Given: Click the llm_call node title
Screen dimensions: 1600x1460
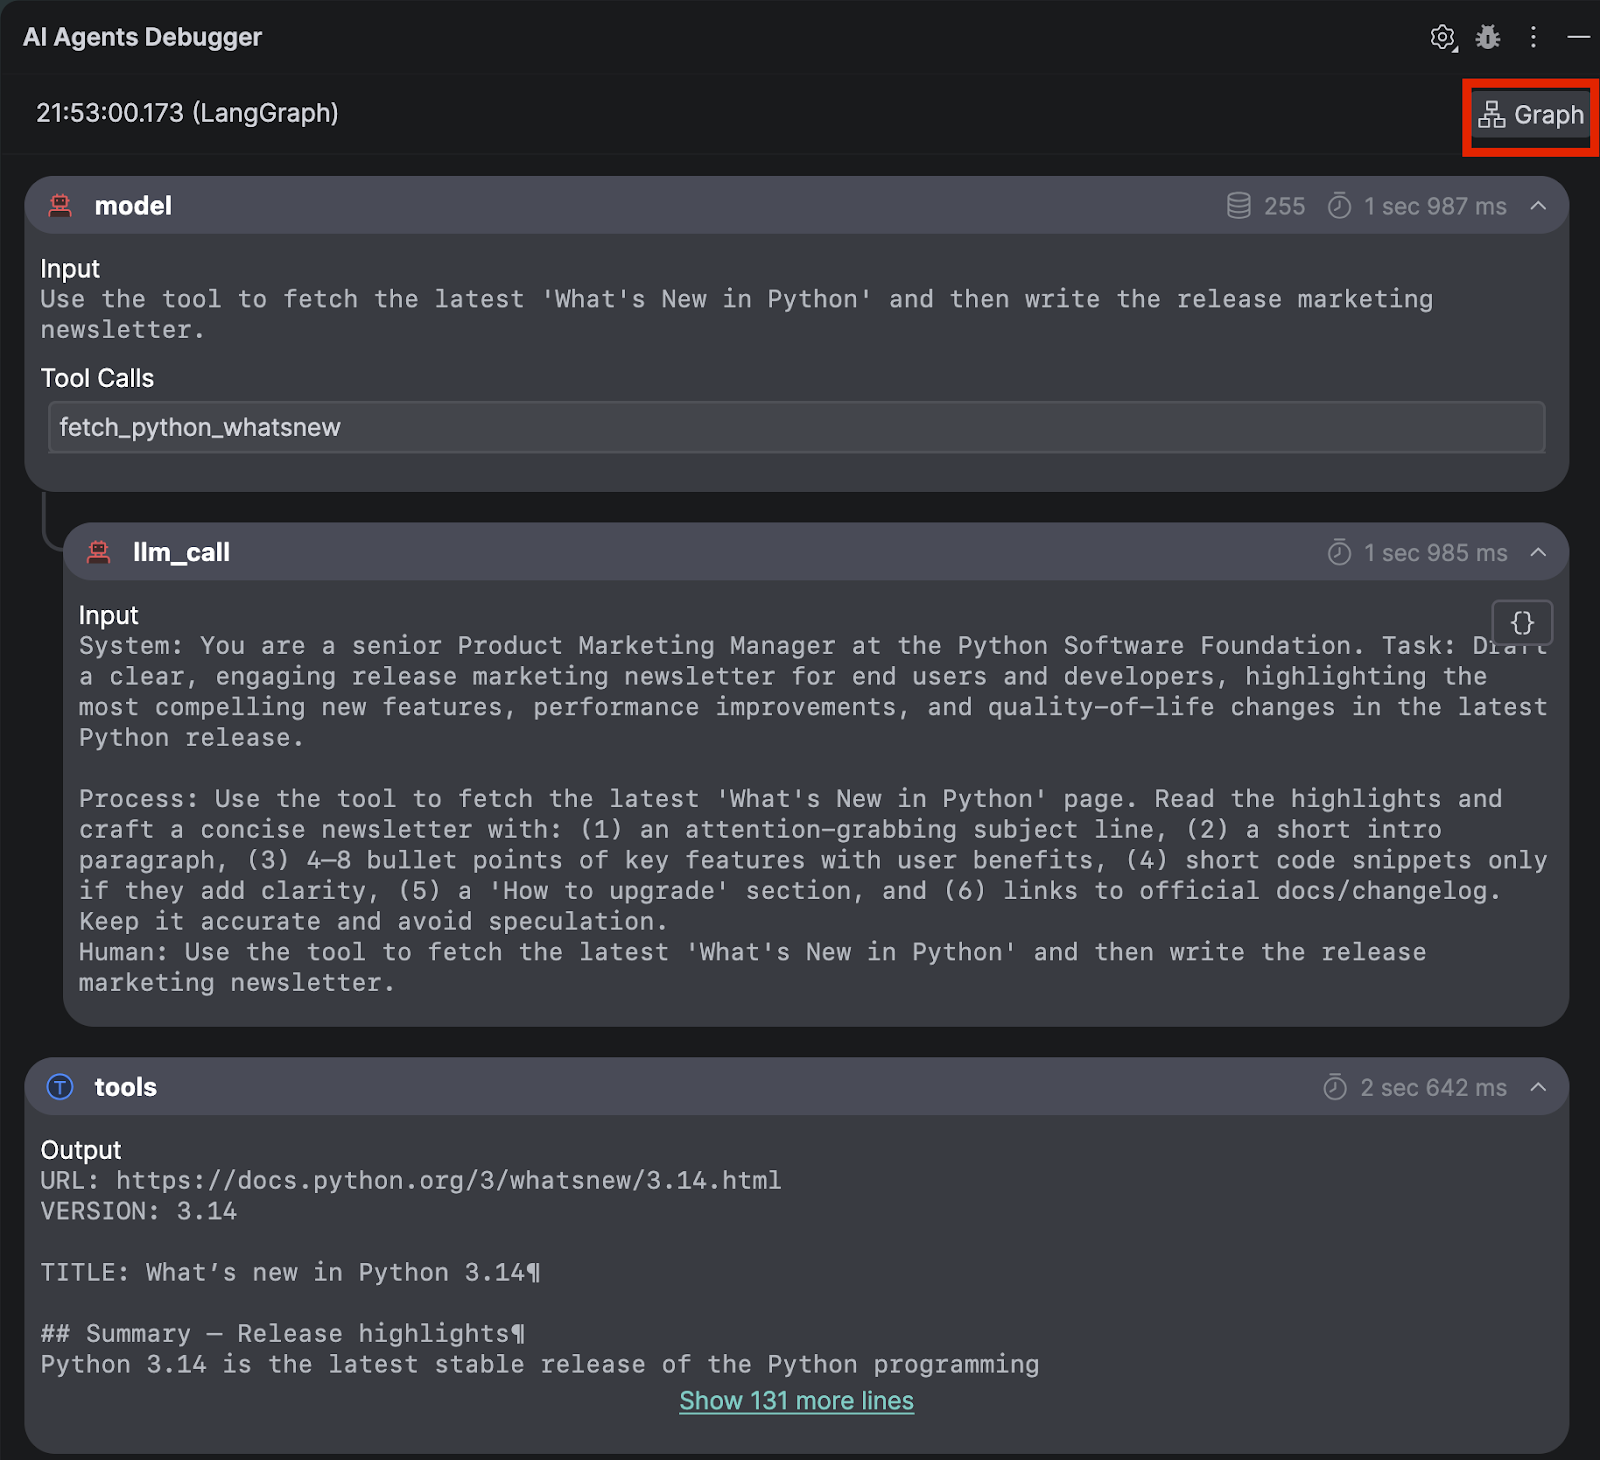Looking at the screenshot, I should click(x=181, y=552).
